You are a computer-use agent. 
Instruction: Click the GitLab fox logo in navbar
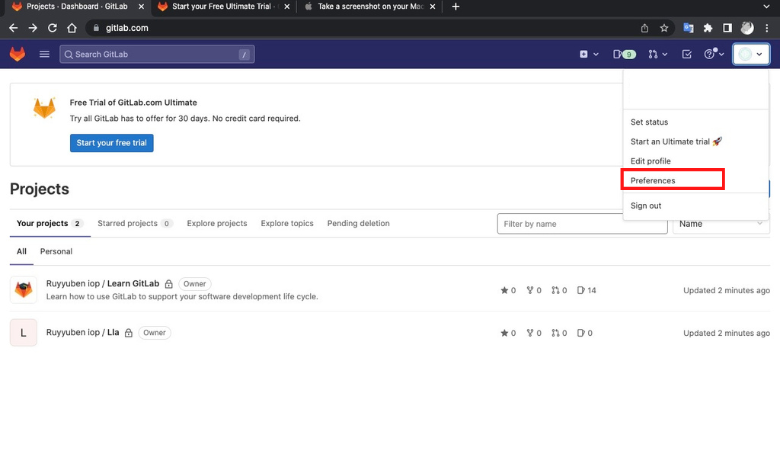[17, 54]
